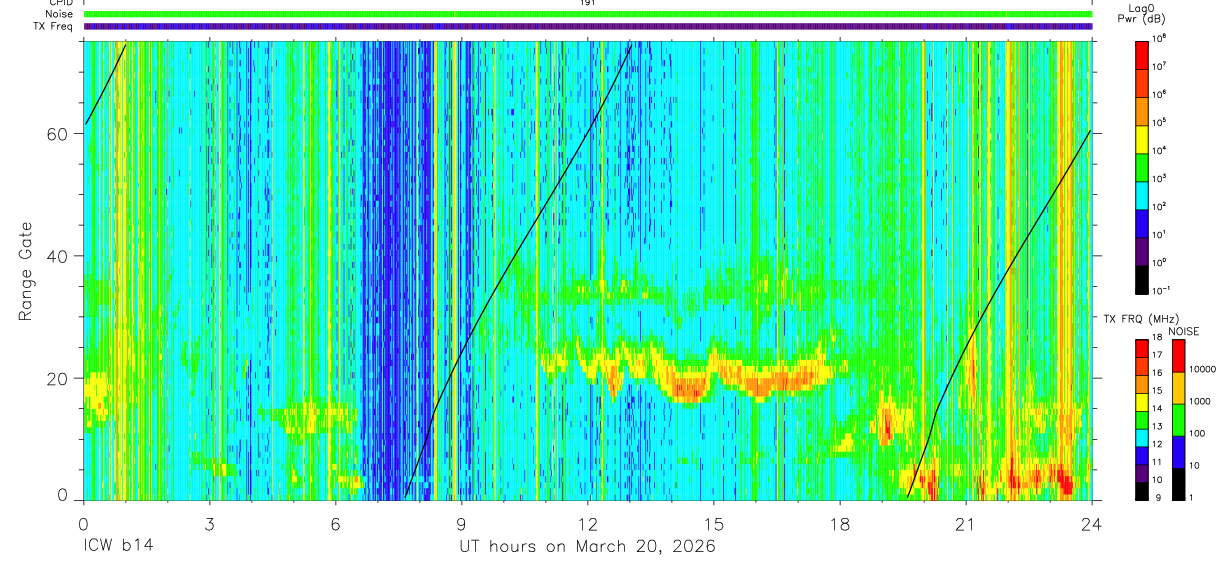Click the "Noise" row label at top left
This screenshot has width=1228, height=567.
coord(61,14)
